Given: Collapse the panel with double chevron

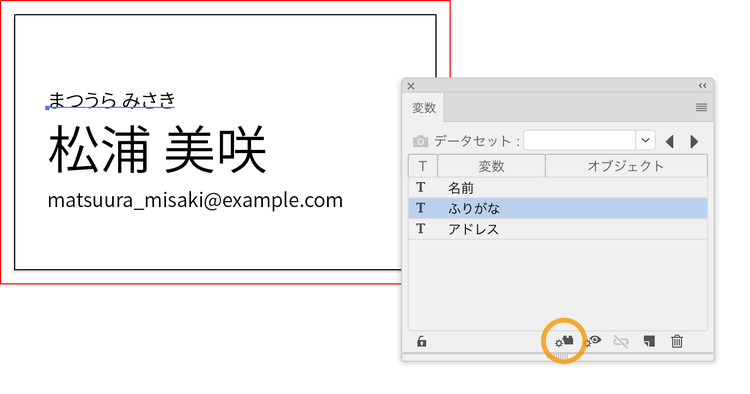Looking at the screenshot, I should pos(702,86).
